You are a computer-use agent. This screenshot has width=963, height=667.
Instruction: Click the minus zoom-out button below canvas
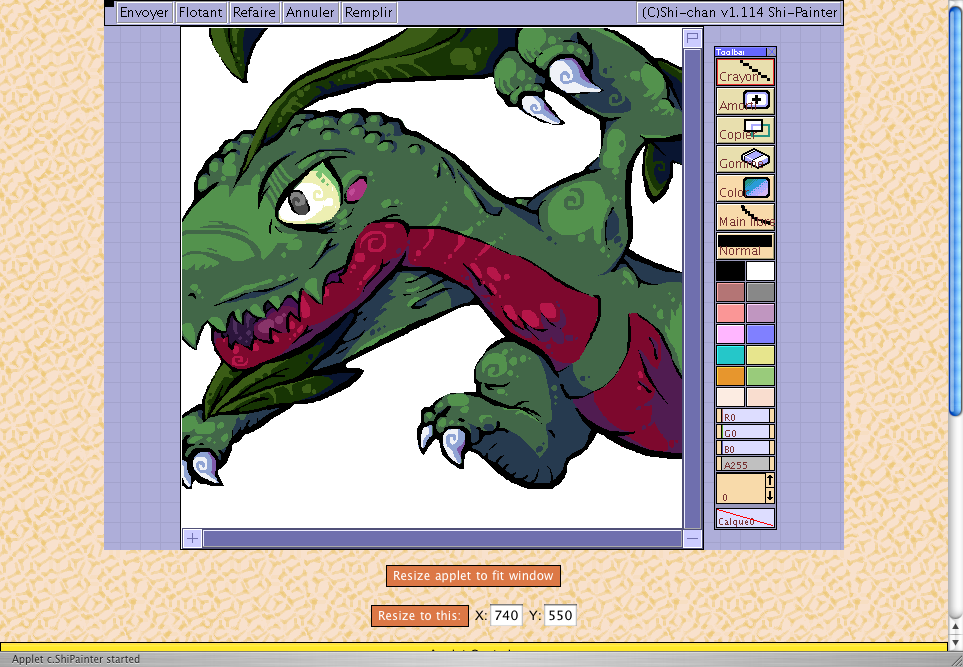pyautogui.click(x=692, y=539)
